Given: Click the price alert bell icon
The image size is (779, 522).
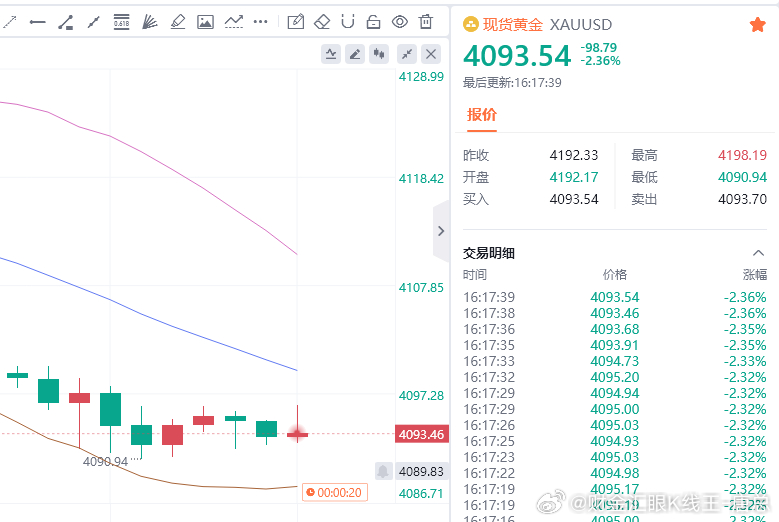Looking at the screenshot, I should [383, 471].
